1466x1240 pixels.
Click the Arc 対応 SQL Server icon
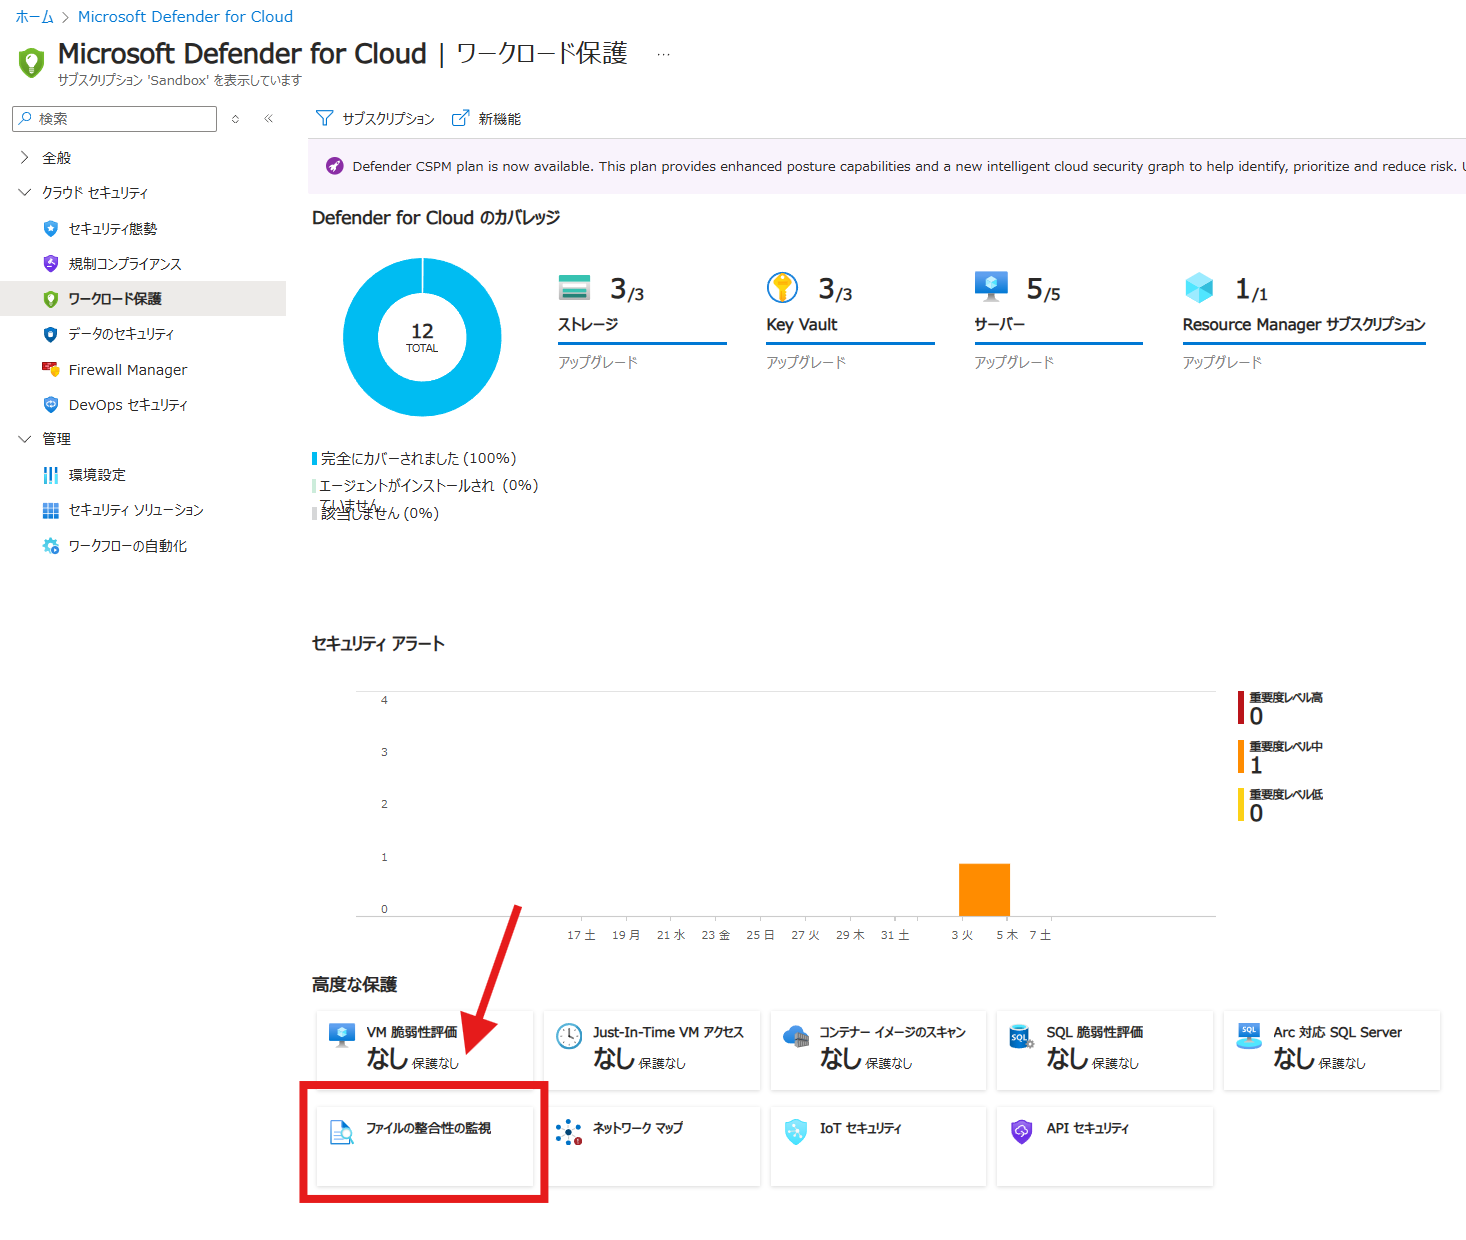(1249, 1036)
